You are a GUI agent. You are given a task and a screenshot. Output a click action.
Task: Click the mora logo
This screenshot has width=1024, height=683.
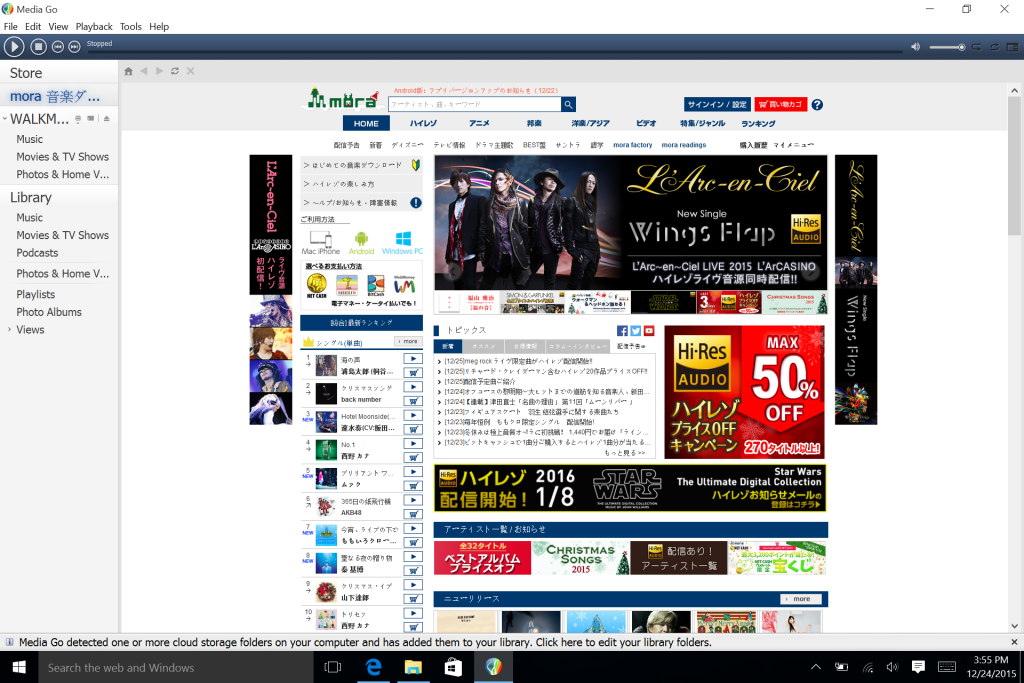(x=343, y=99)
